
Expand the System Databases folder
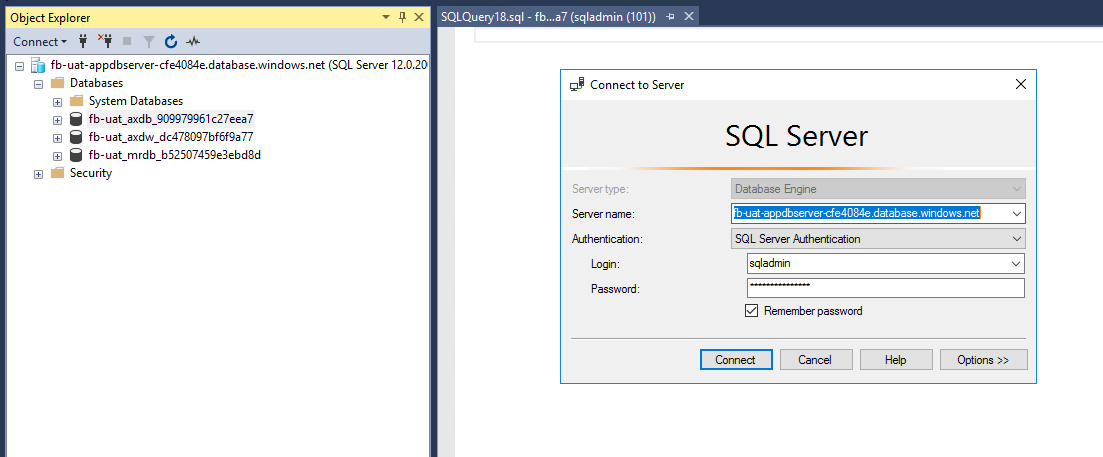pos(58,102)
